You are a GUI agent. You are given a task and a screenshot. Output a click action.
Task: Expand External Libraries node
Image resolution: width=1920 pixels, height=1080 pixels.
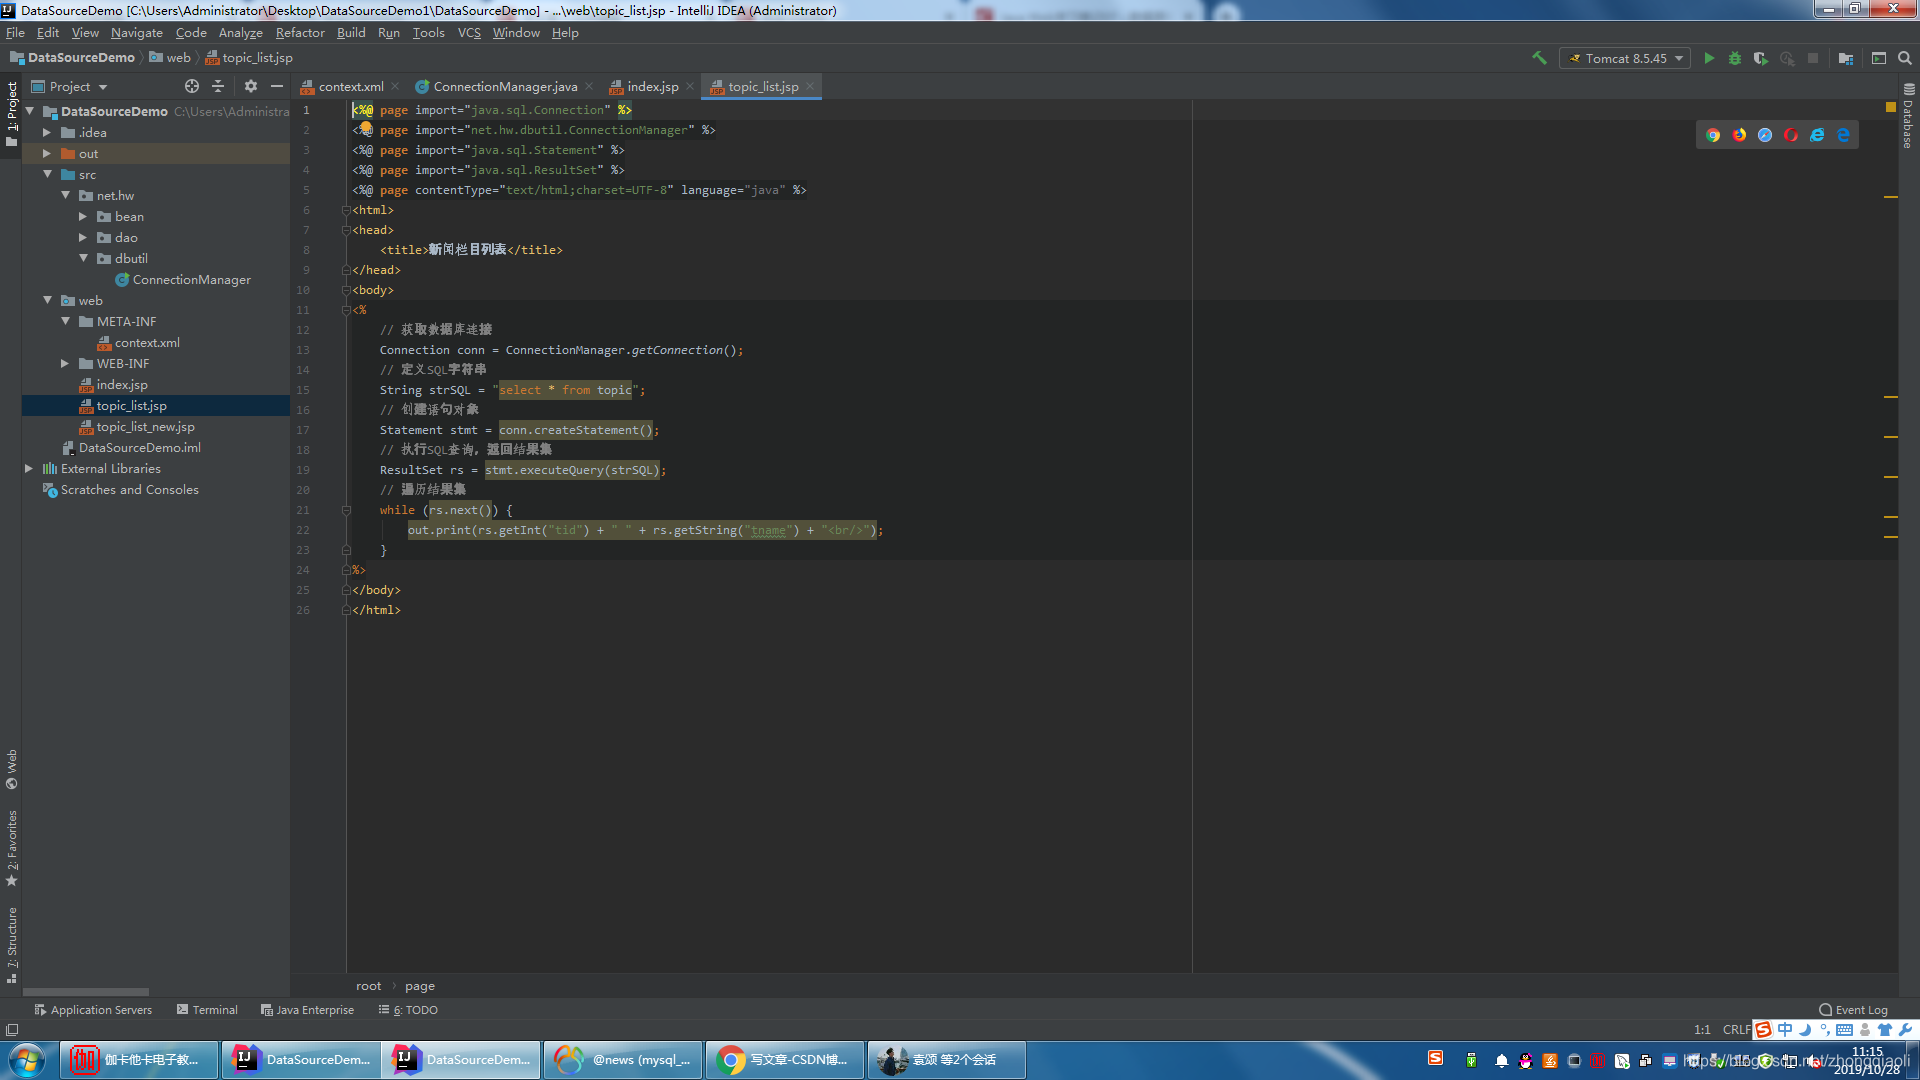click(x=29, y=469)
